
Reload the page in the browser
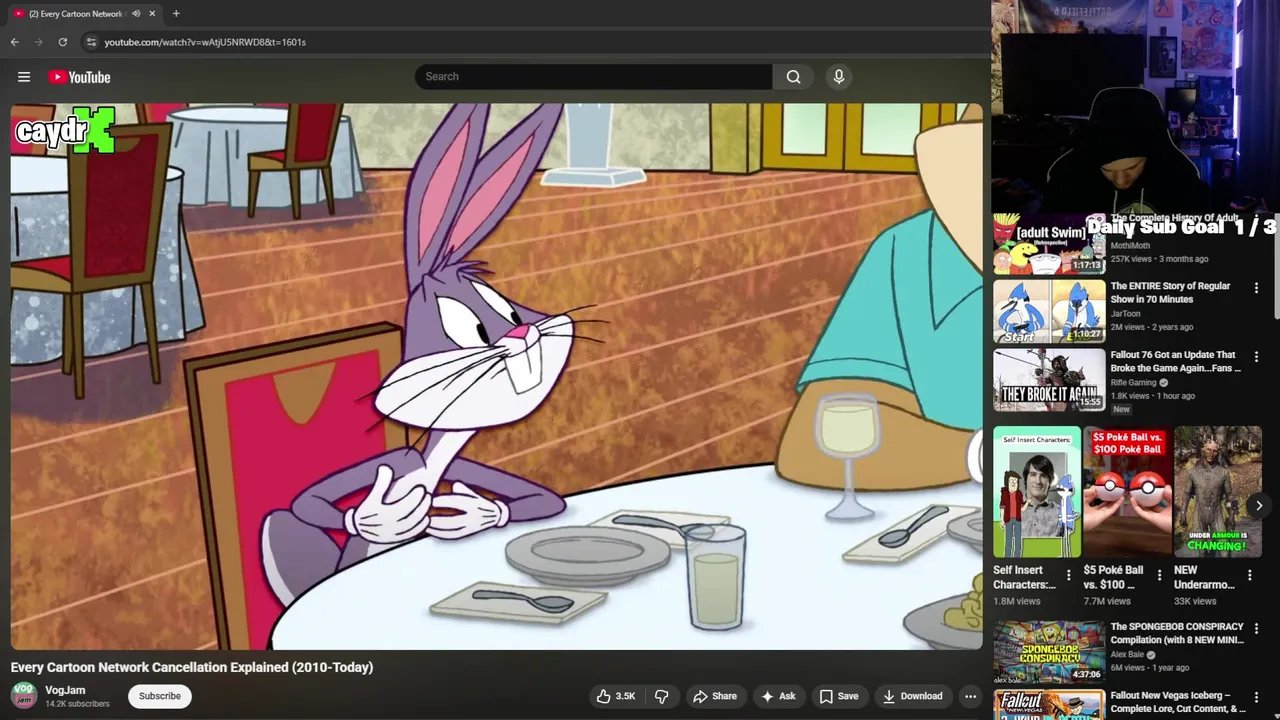click(62, 42)
